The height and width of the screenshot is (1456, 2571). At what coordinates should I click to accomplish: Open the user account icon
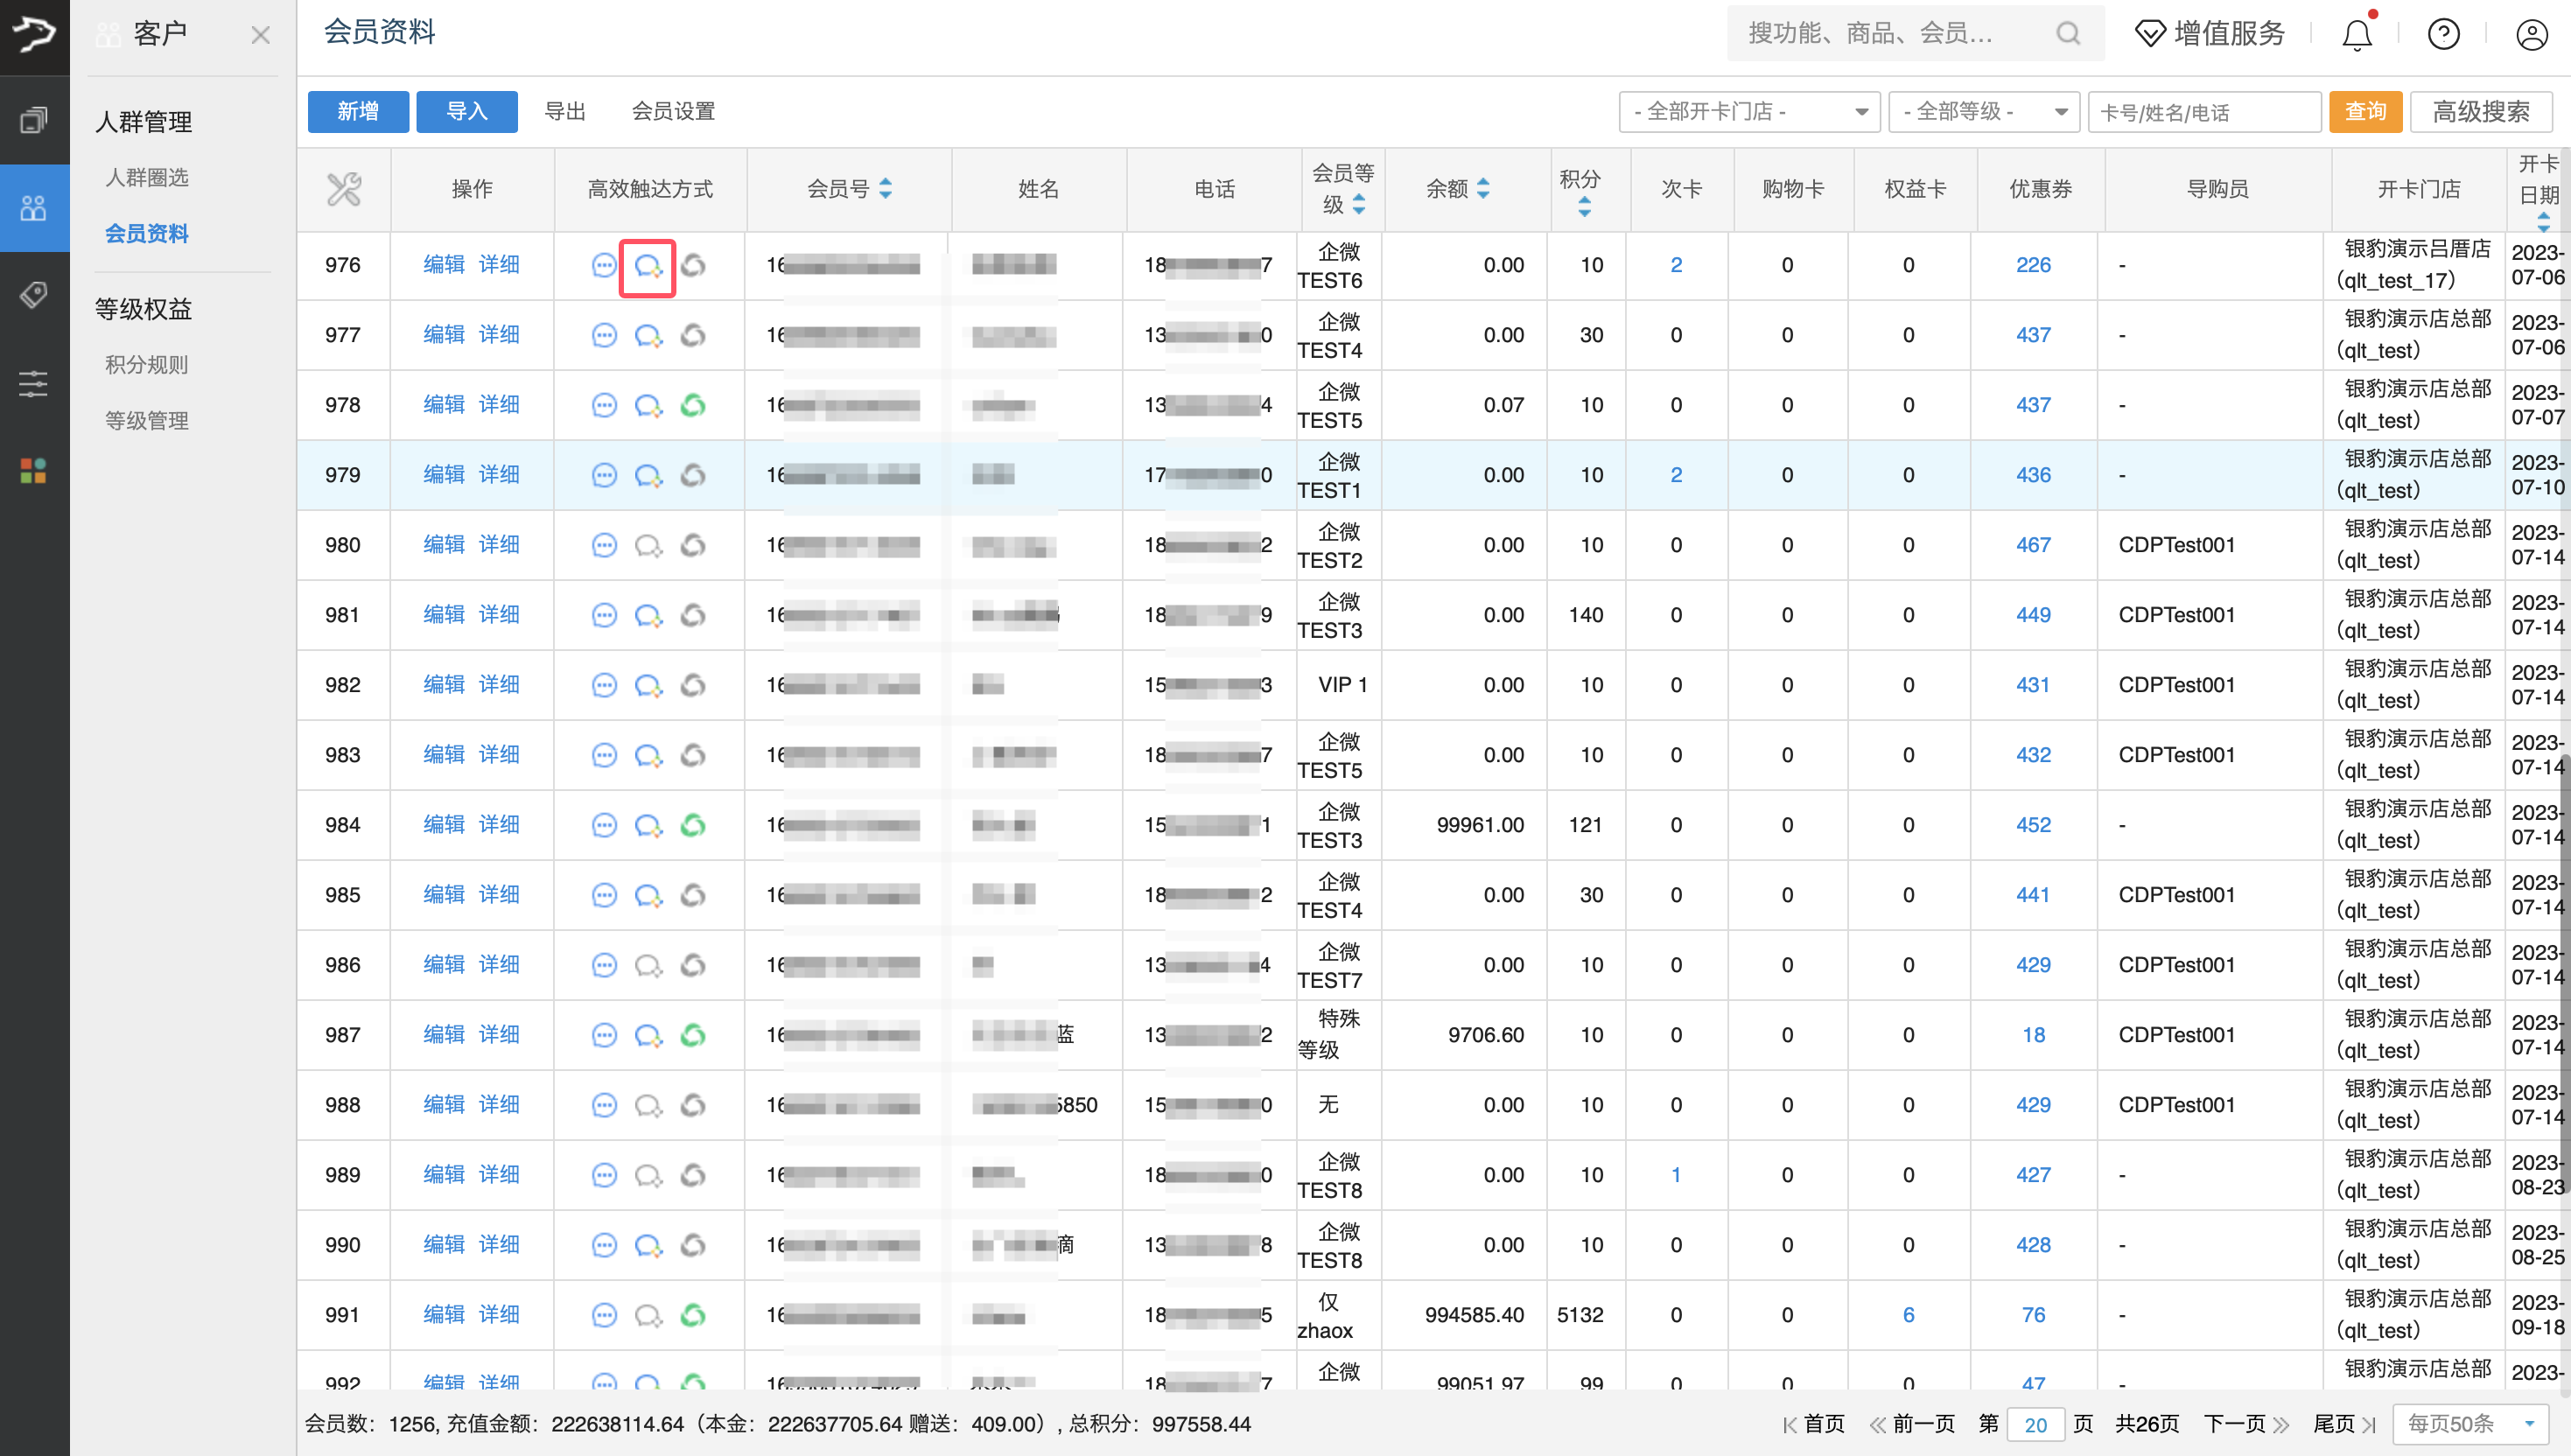pyautogui.click(x=2532, y=35)
